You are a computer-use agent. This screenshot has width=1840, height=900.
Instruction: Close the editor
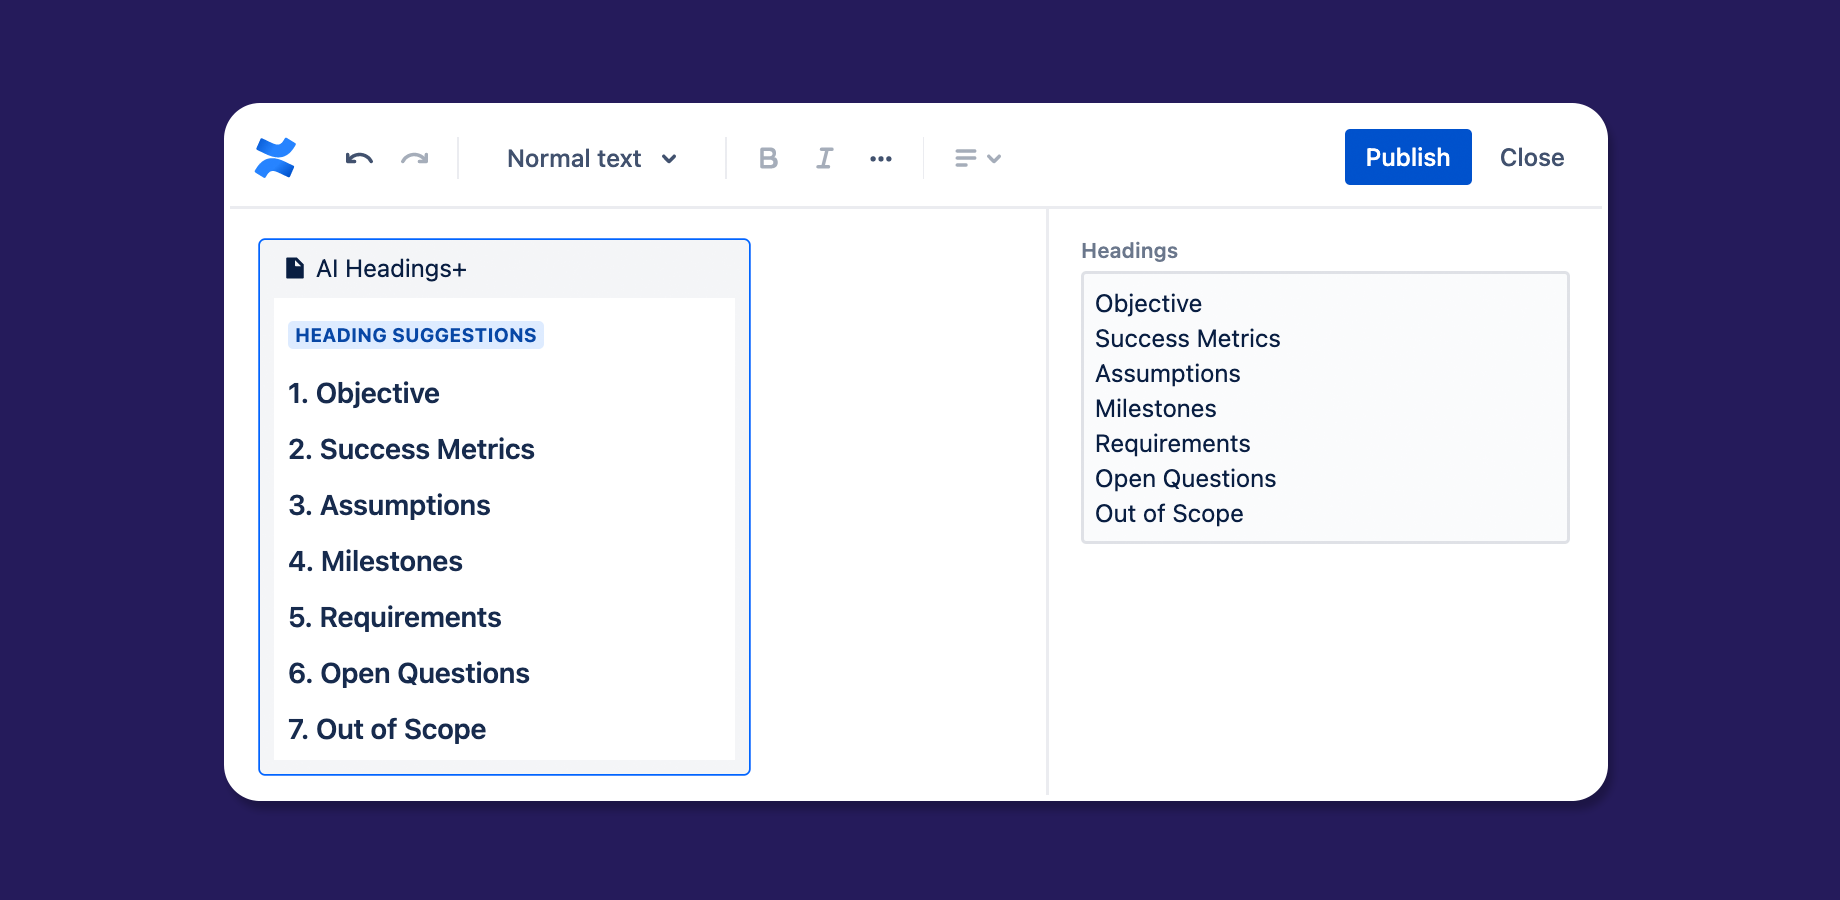click(x=1531, y=157)
